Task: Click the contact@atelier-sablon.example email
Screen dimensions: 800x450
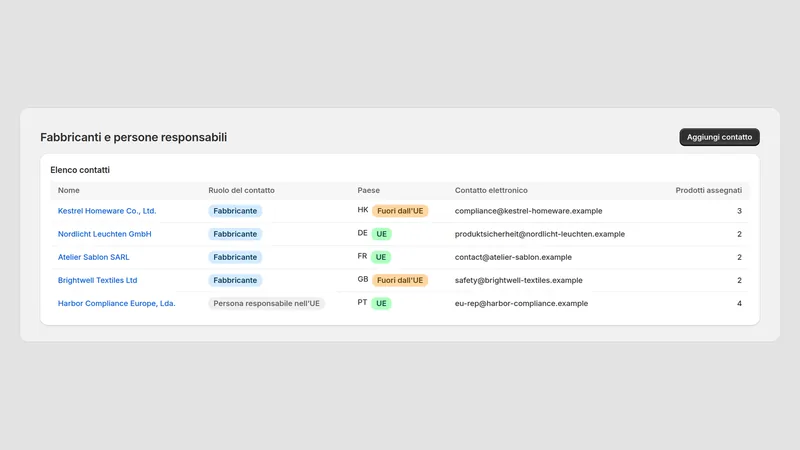Action: click(x=513, y=257)
